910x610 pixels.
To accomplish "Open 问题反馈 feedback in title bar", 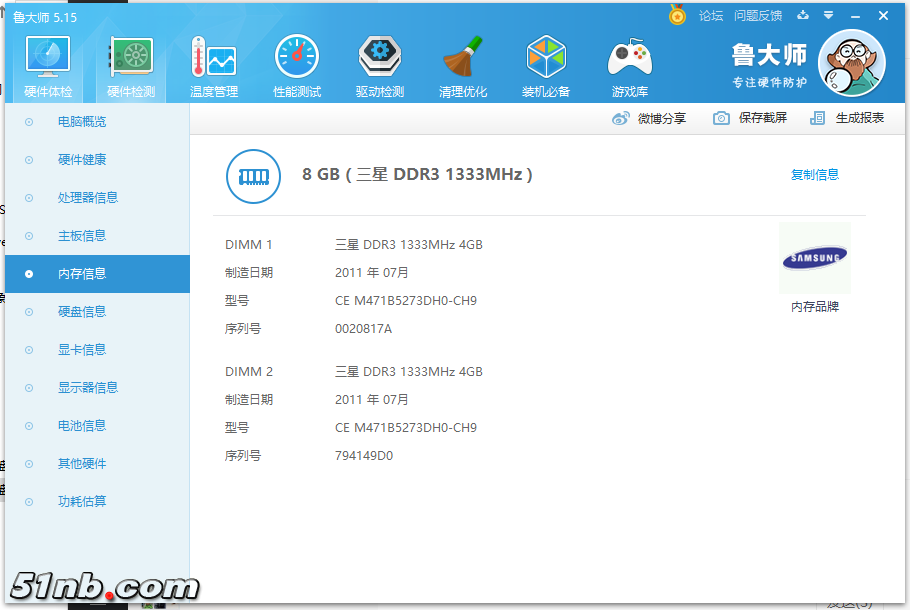I will [x=757, y=16].
